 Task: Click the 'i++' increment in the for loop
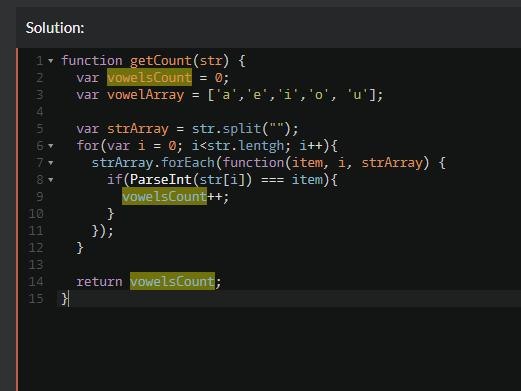pyautogui.click(x=311, y=146)
